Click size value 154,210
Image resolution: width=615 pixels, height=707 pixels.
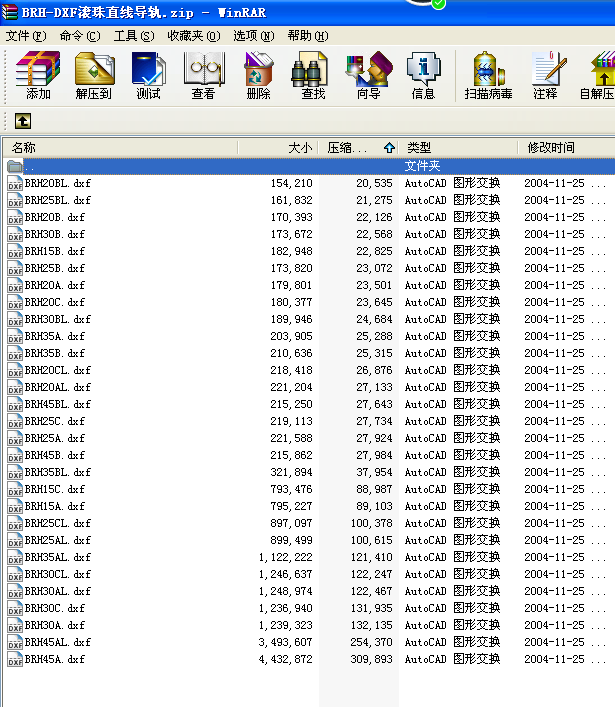click(291, 183)
